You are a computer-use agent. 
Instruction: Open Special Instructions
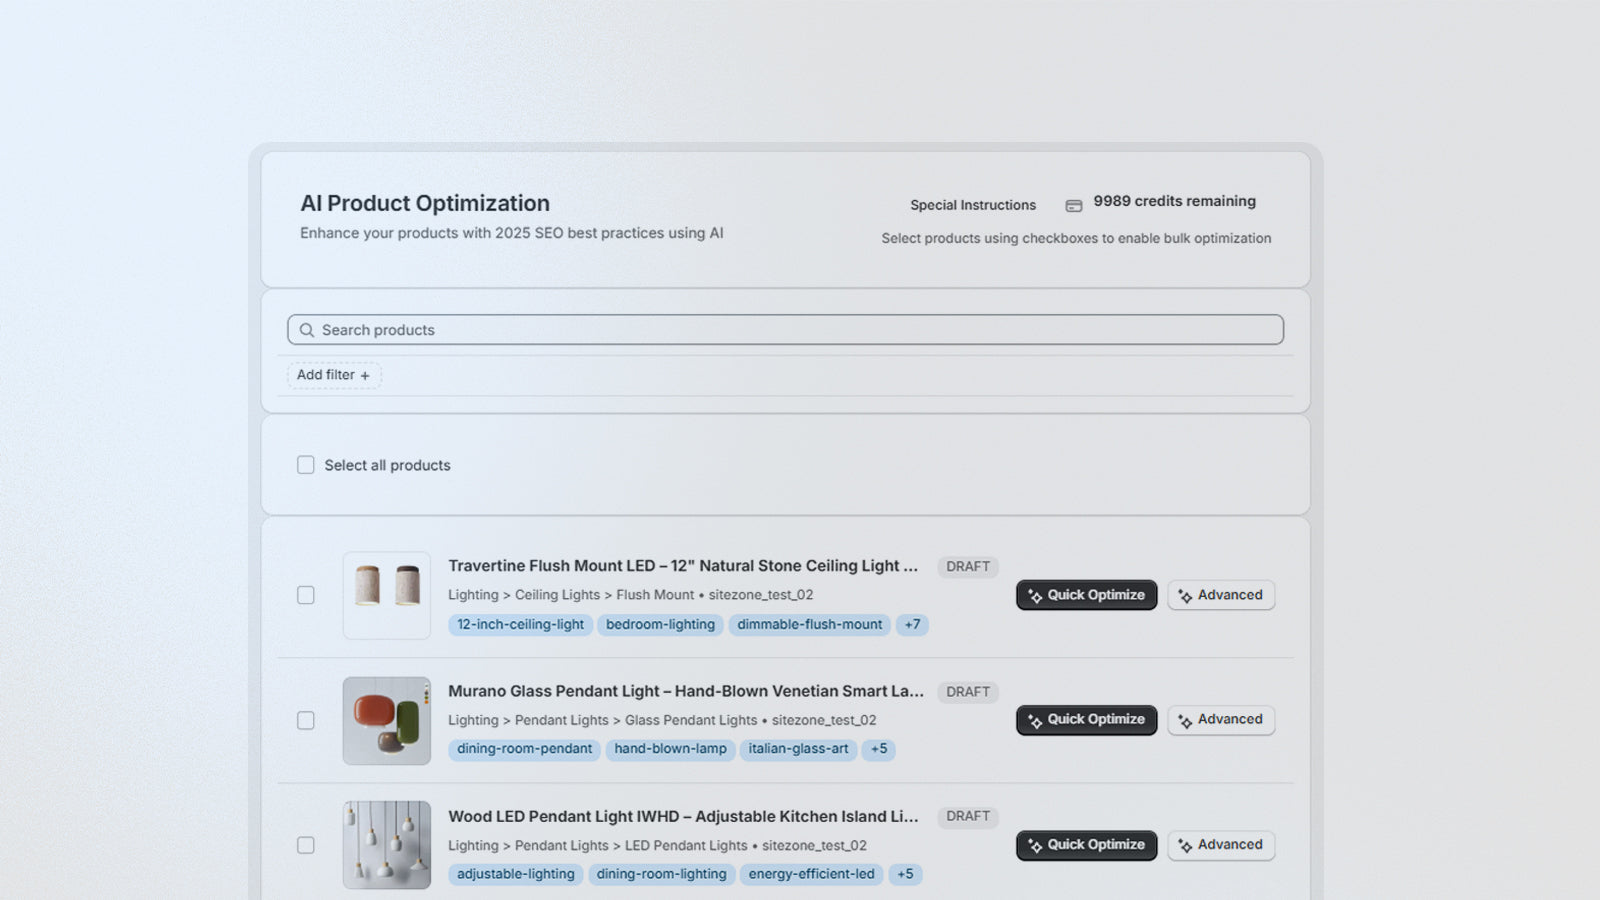[972, 205]
